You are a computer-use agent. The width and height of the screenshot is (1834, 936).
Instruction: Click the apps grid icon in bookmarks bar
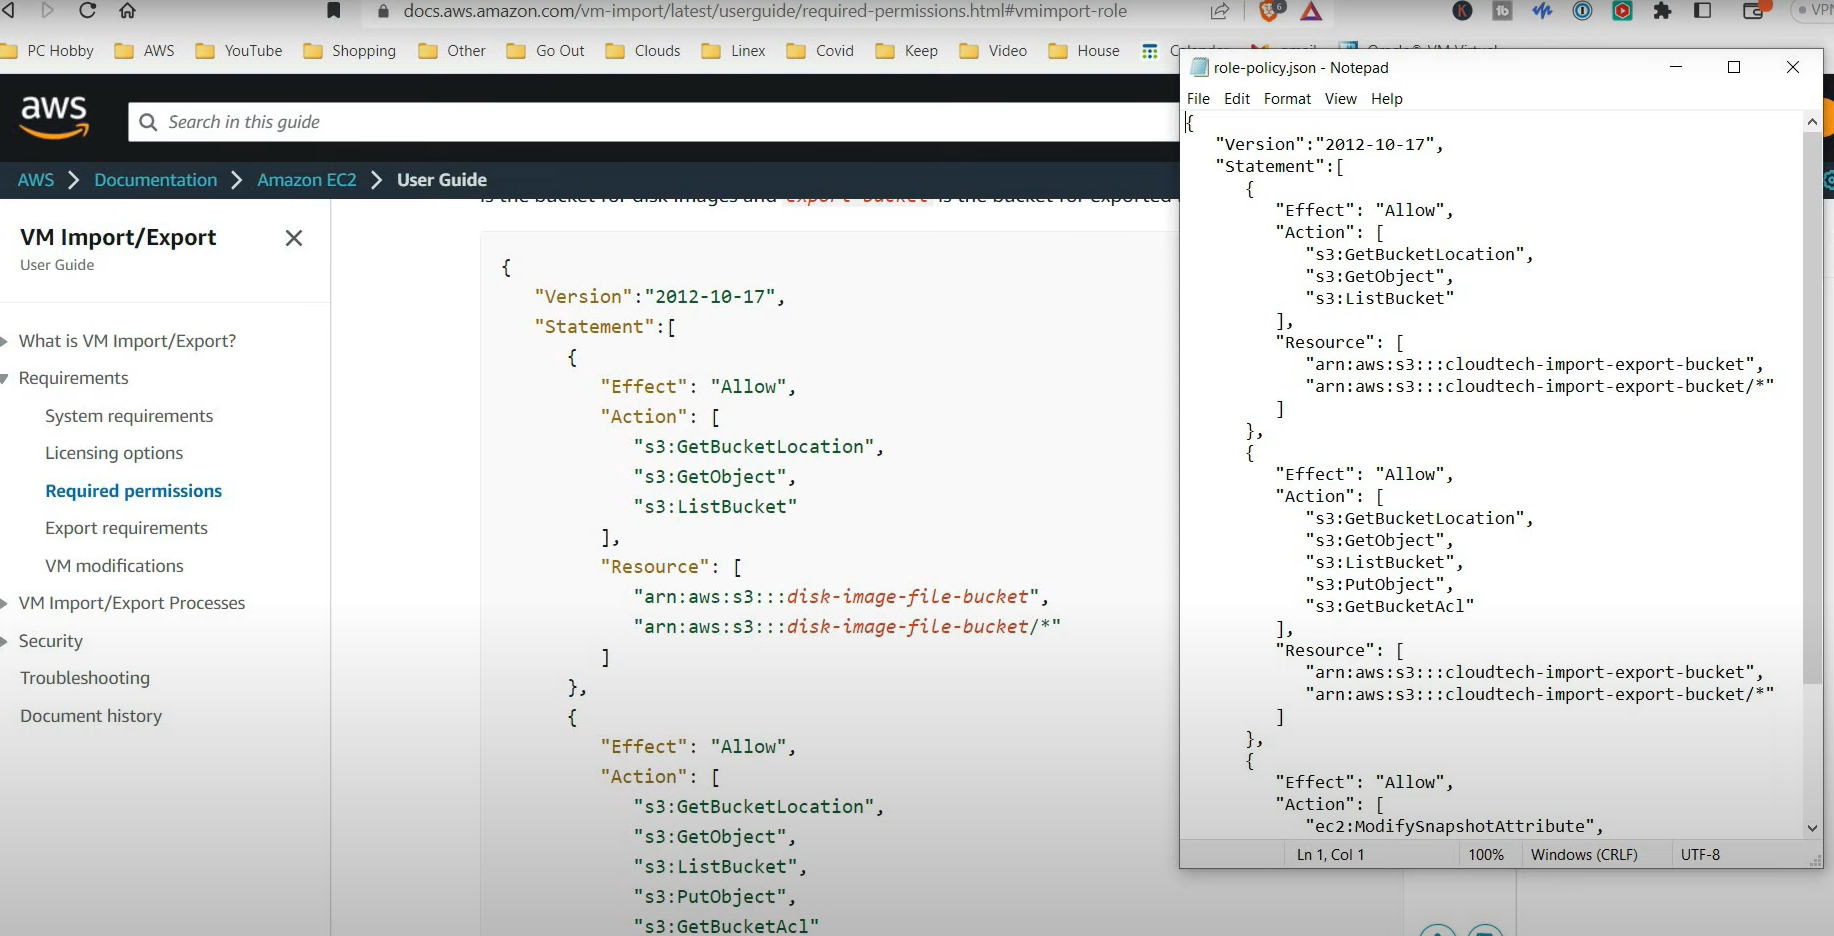click(1150, 51)
